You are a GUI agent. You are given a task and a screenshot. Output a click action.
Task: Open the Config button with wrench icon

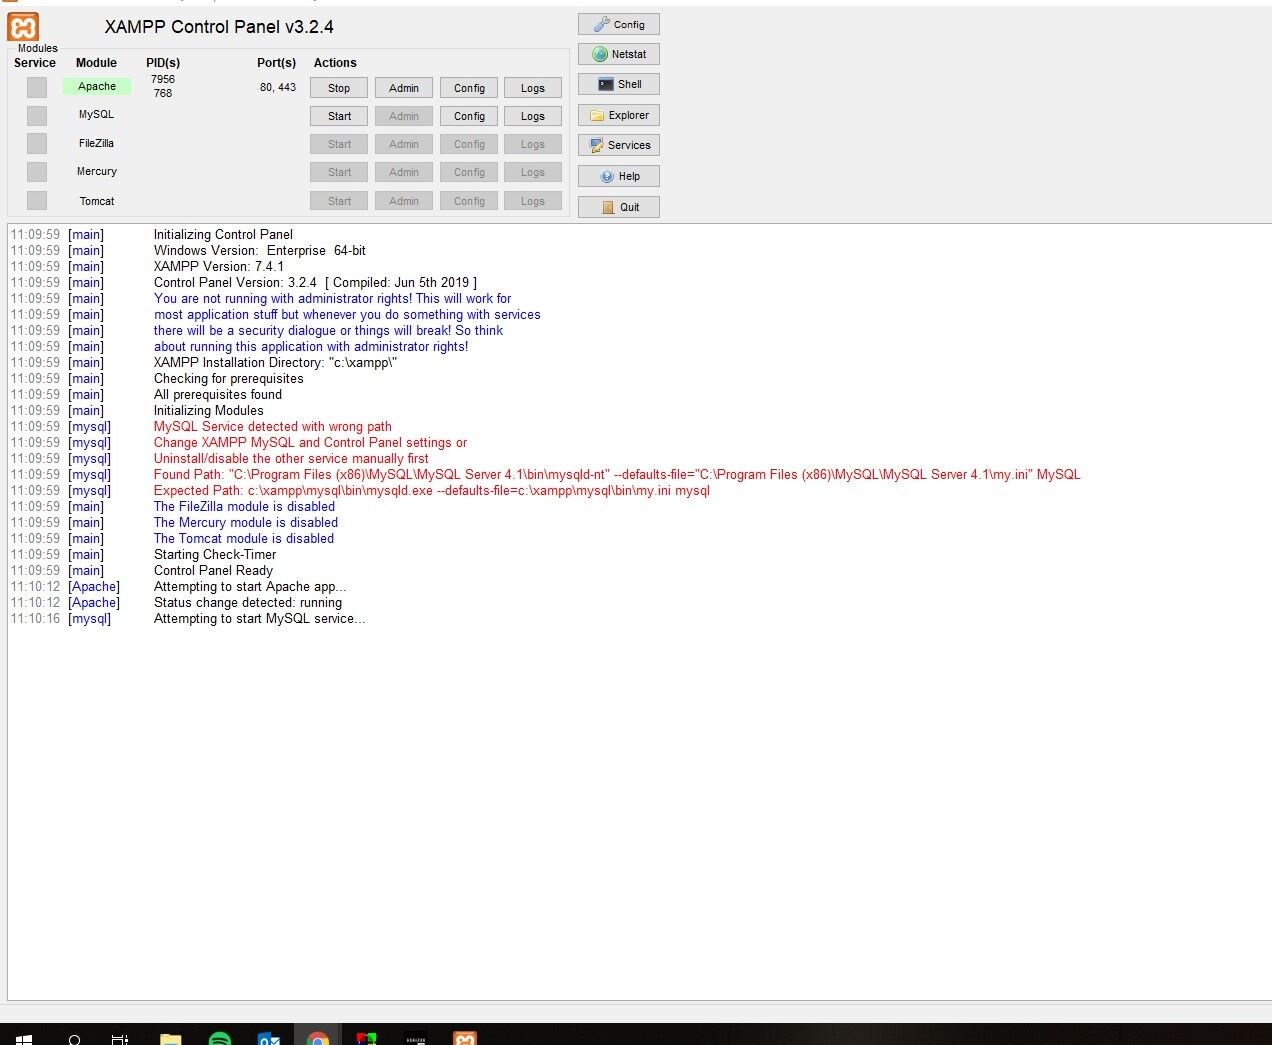(x=619, y=24)
